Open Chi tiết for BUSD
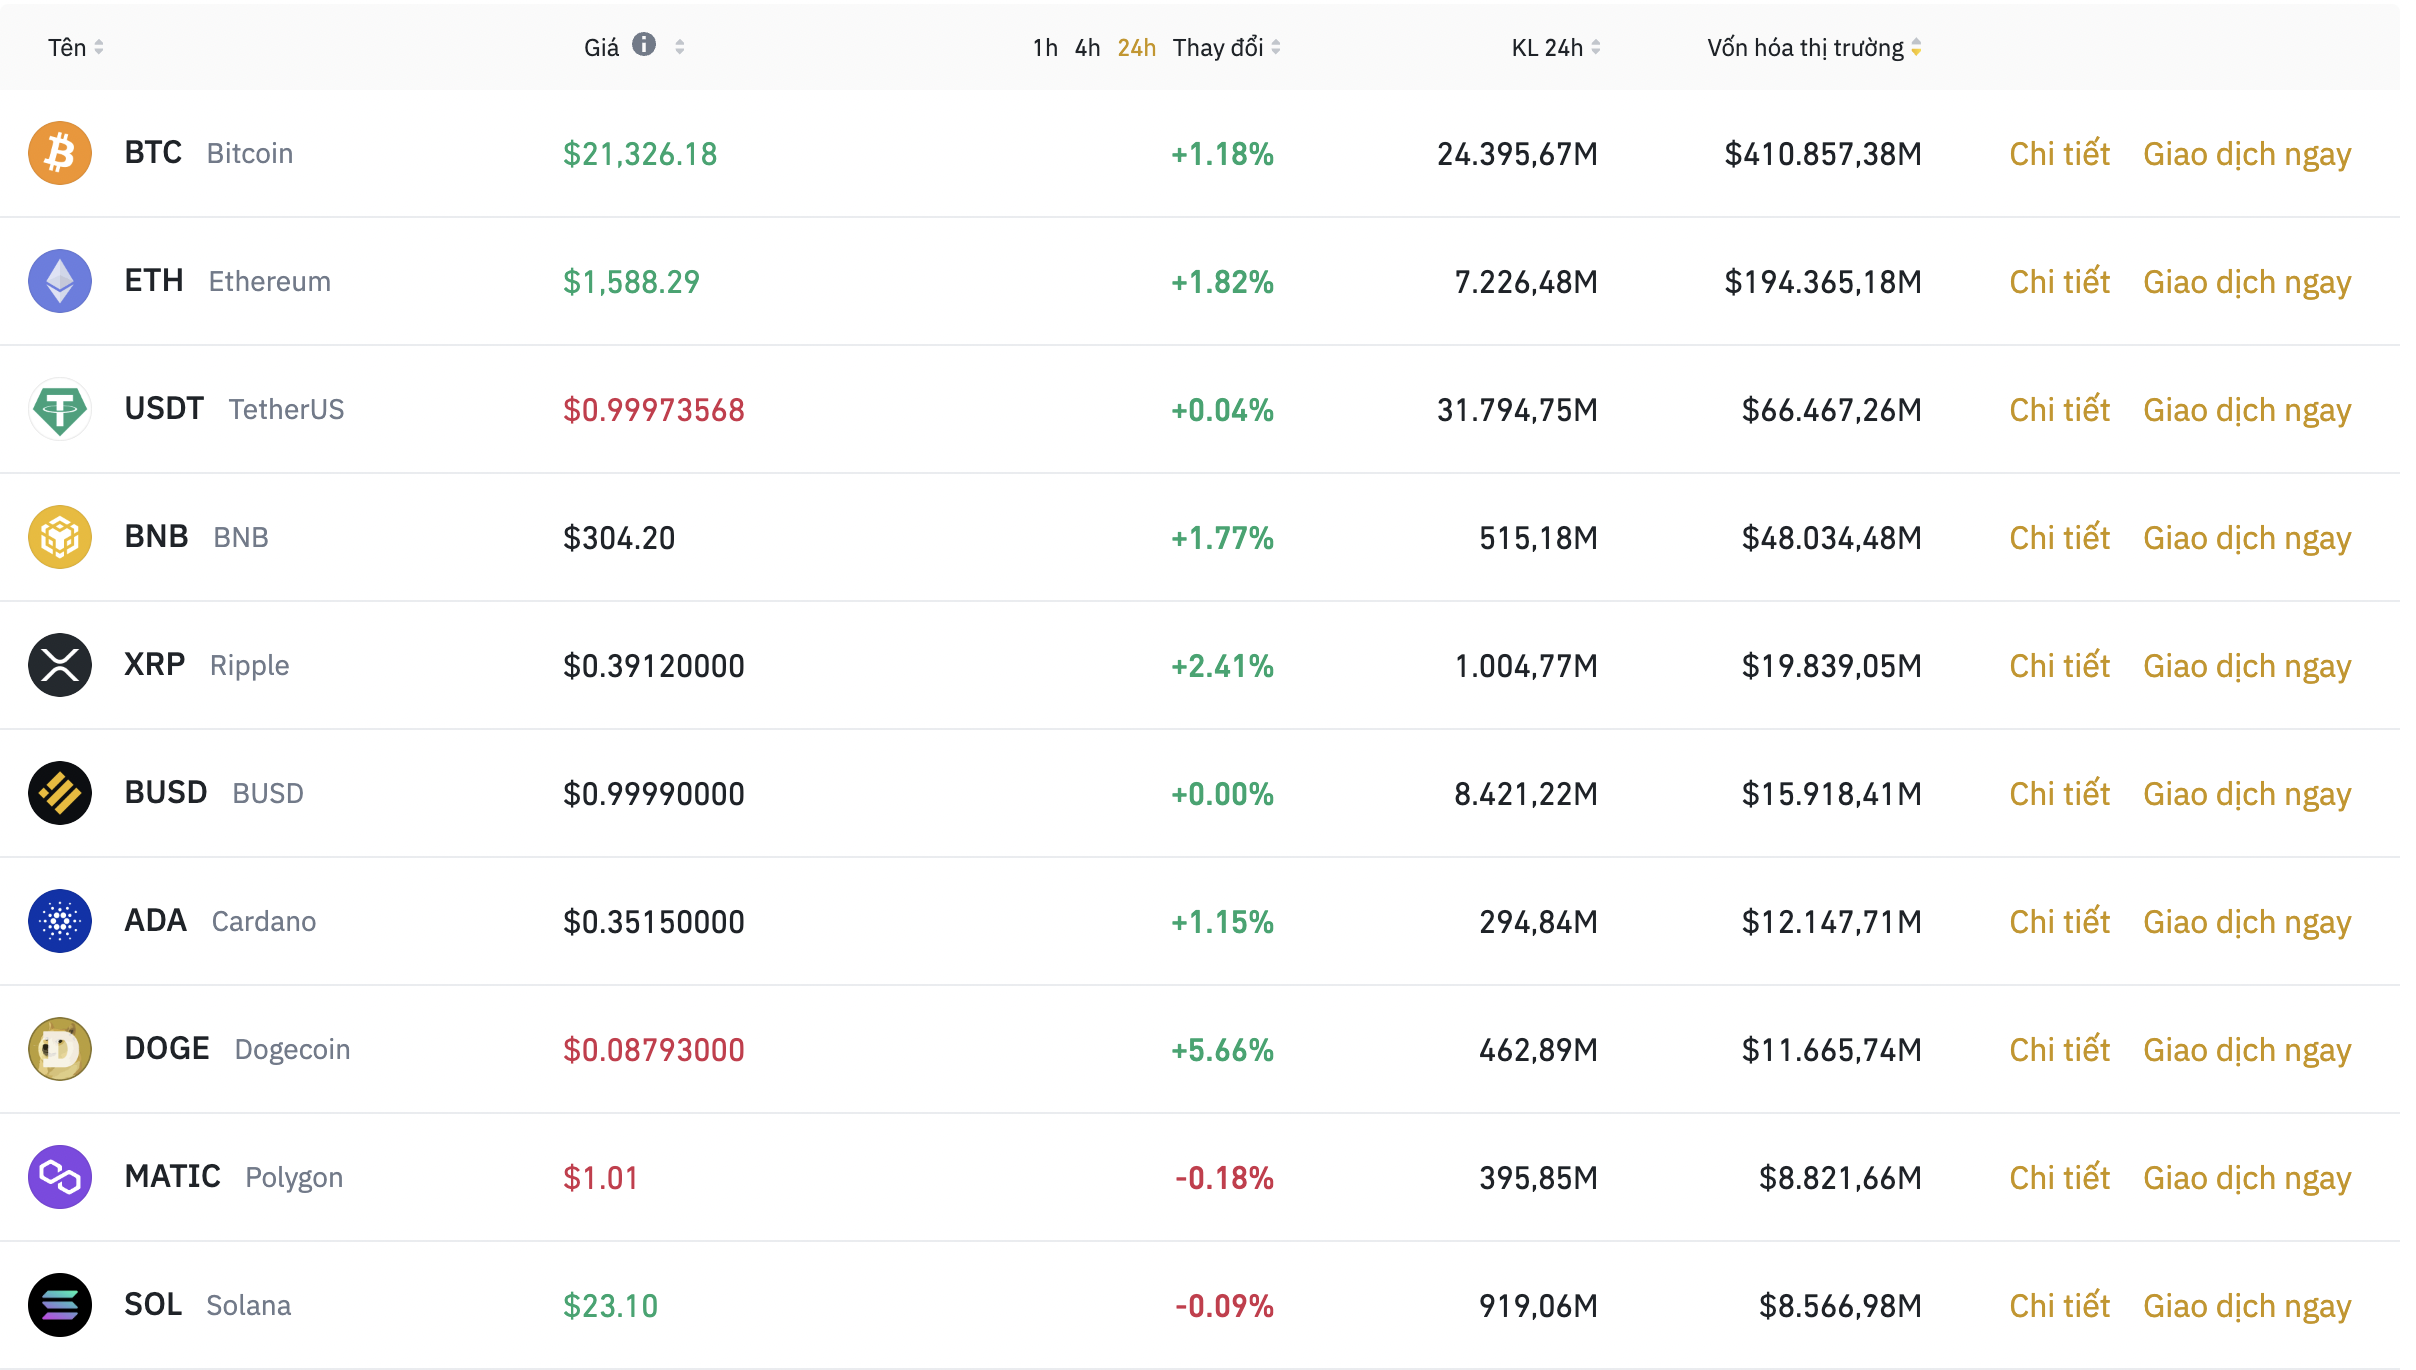The image size is (2416, 1370). [2059, 794]
